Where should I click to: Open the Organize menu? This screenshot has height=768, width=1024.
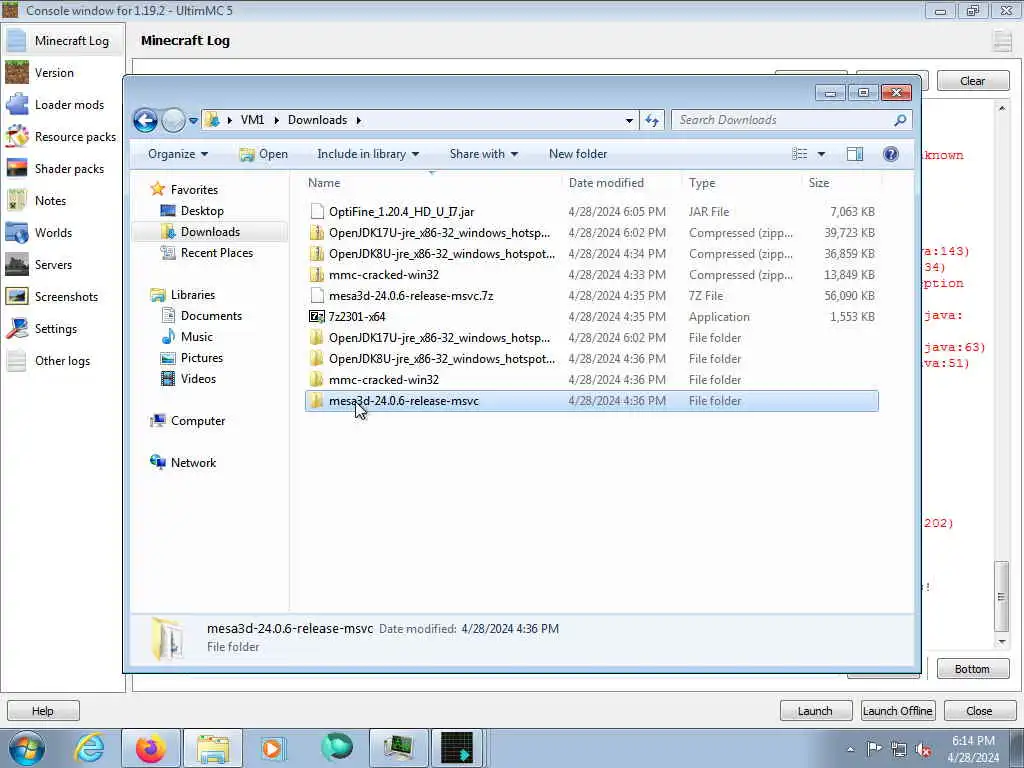[x=178, y=154]
